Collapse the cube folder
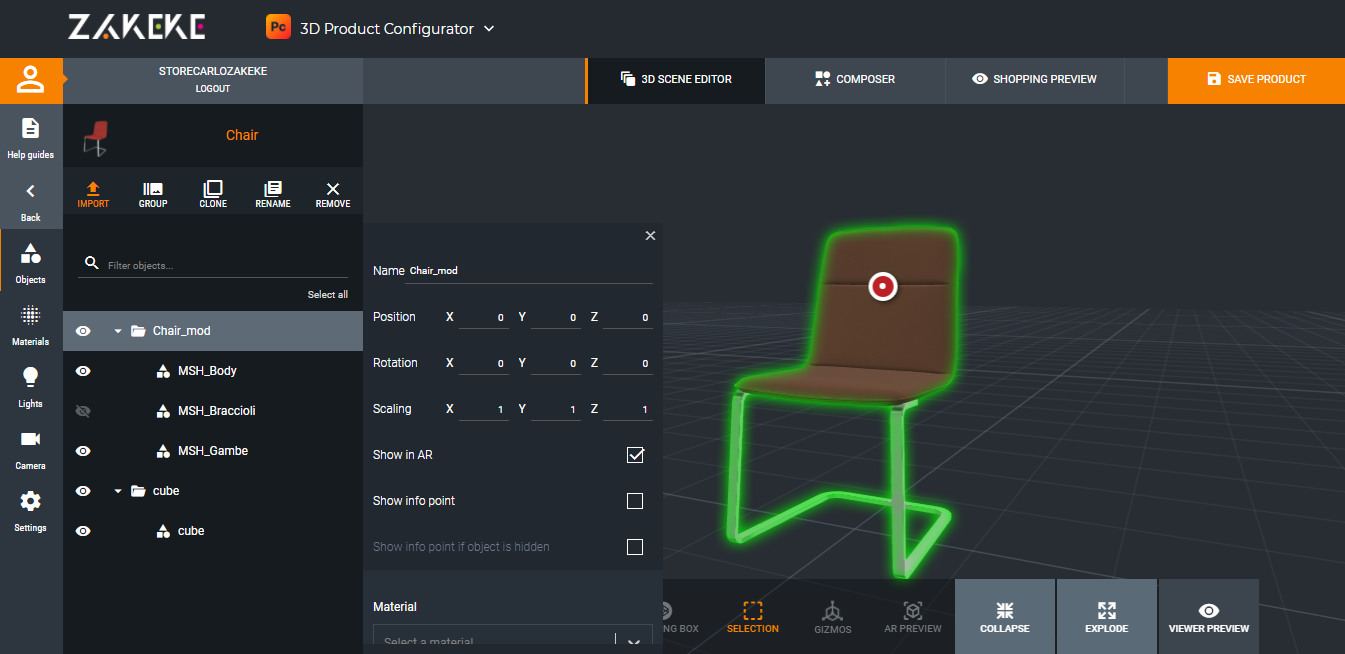 click(118, 491)
